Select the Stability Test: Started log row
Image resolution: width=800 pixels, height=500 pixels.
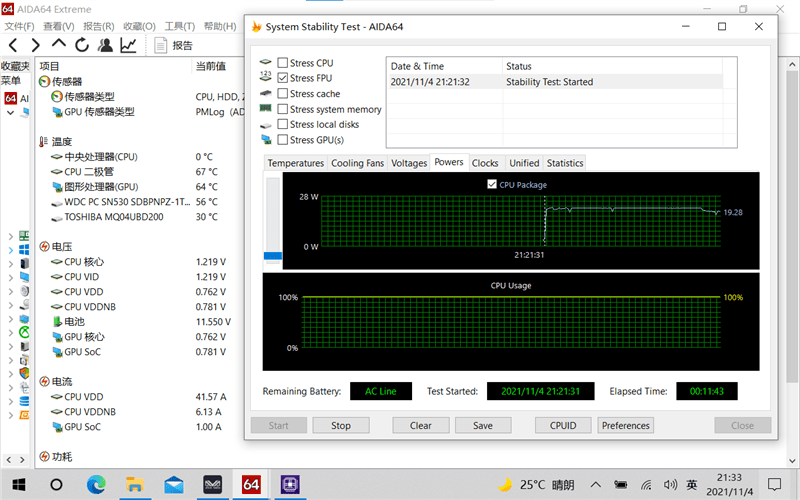pos(555,82)
